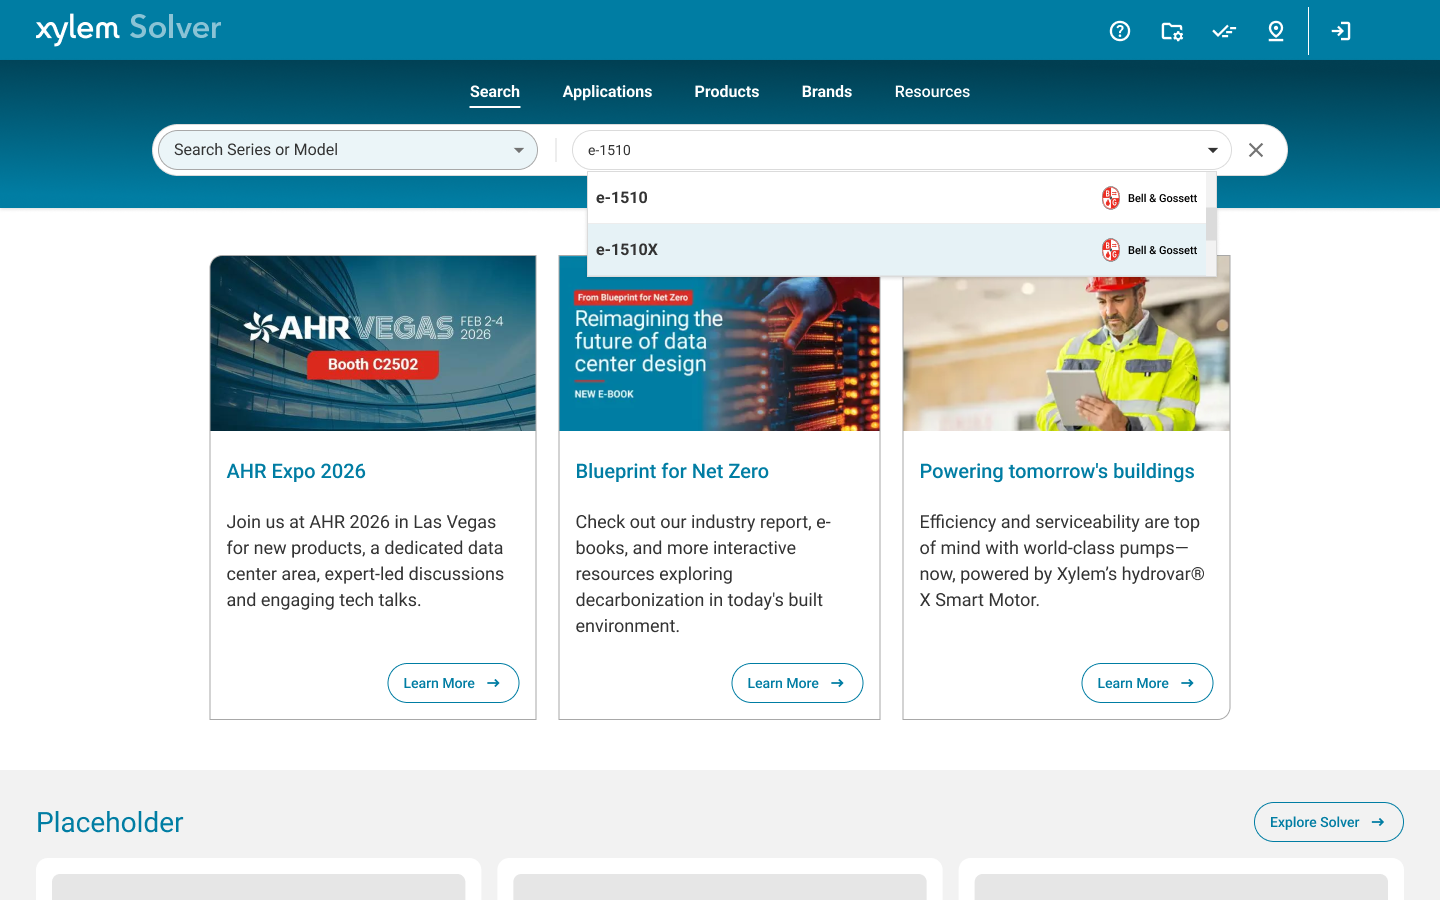Image resolution: width=1440 pixels, height=900 pixels.
Task: Open the selection checklist icon in the header
Action: [1223, 31]
